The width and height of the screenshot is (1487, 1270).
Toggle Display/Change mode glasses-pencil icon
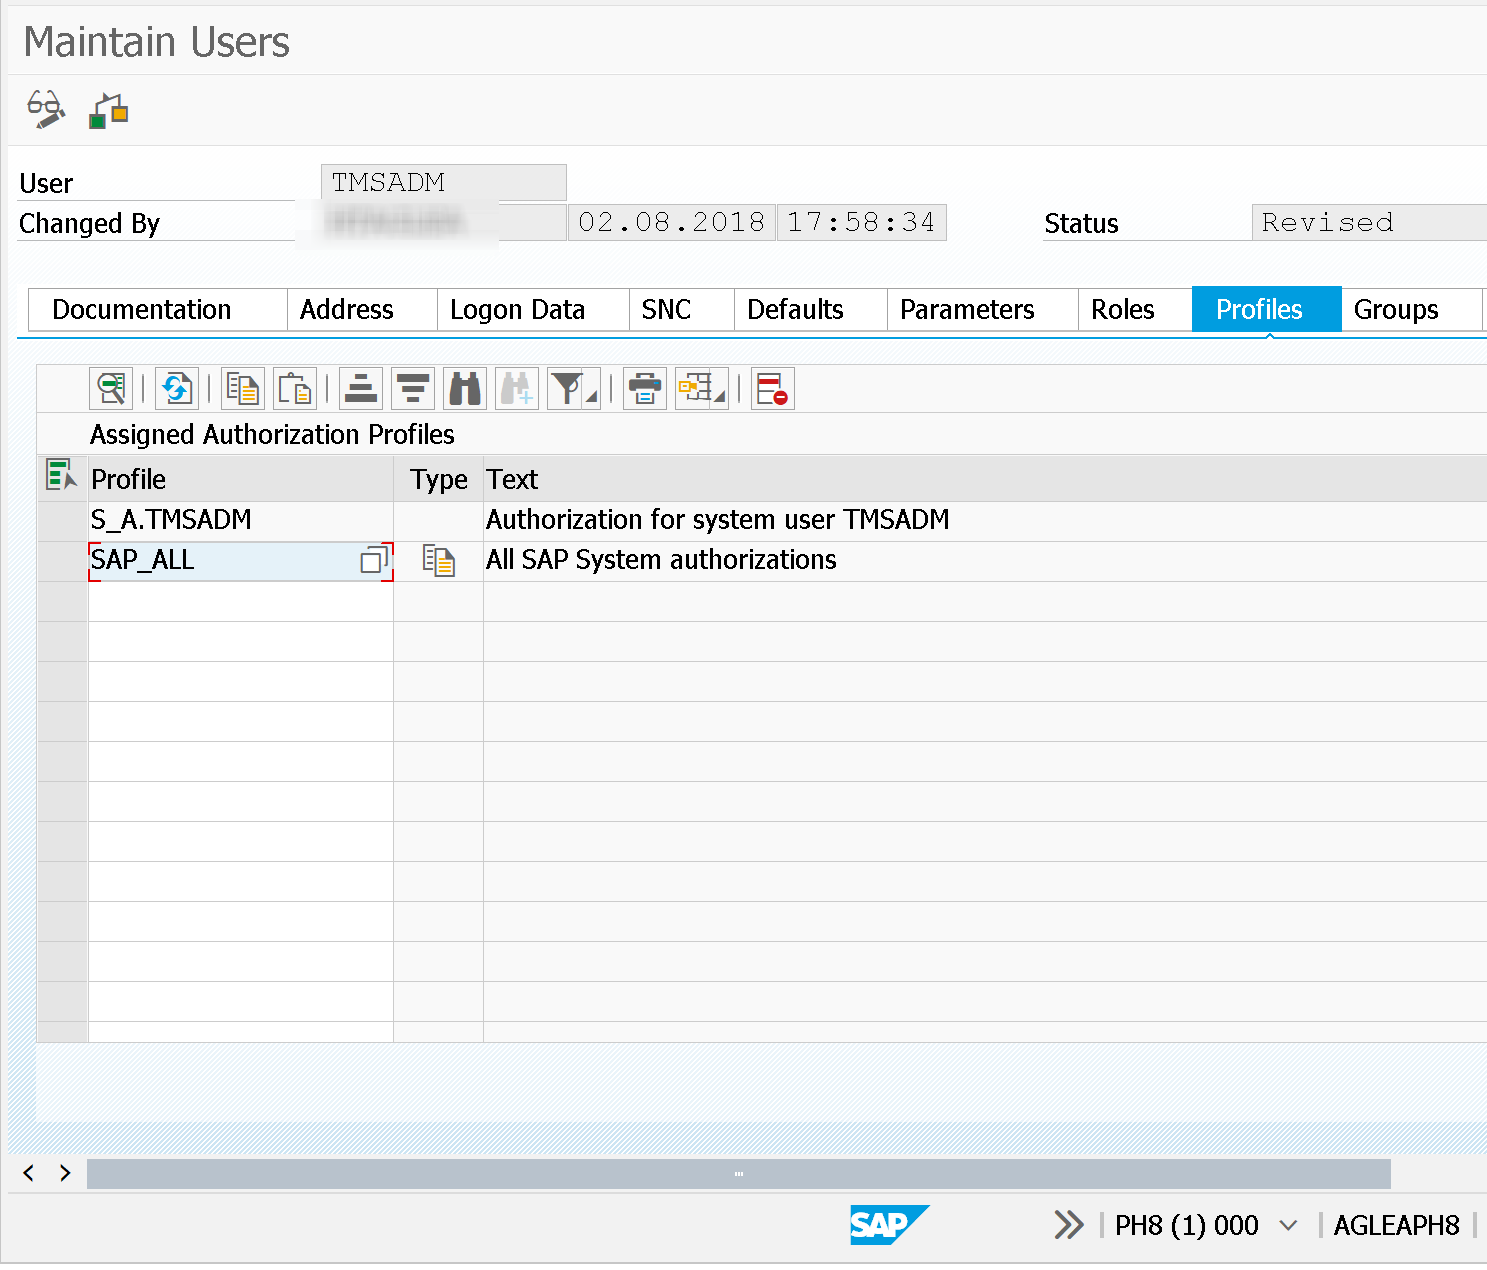[46, 109]
